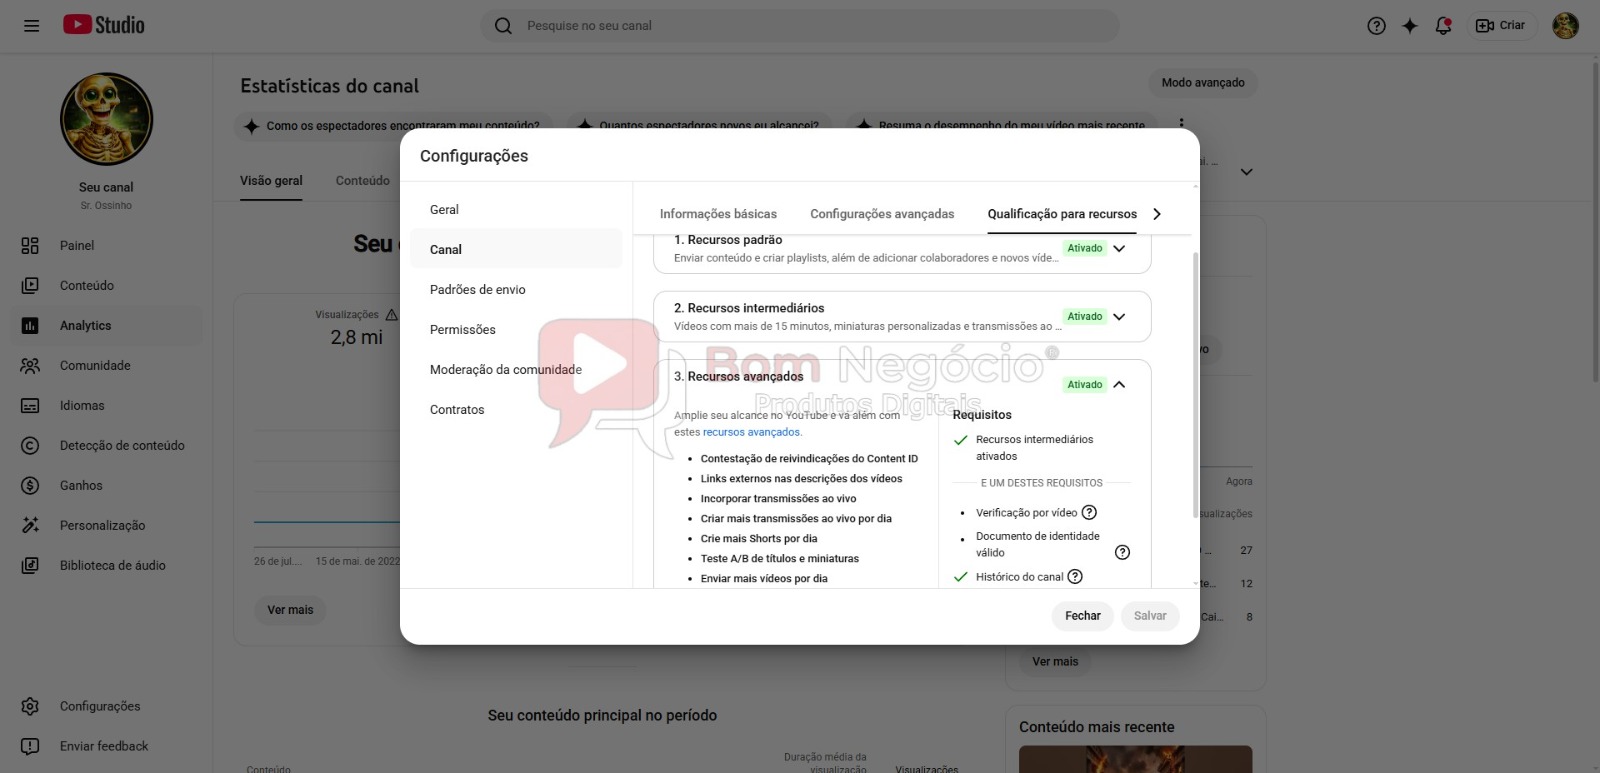Open Idiomas icon in sidebar
Viewport: 1600px width, 773px height.
coord(30,406)
